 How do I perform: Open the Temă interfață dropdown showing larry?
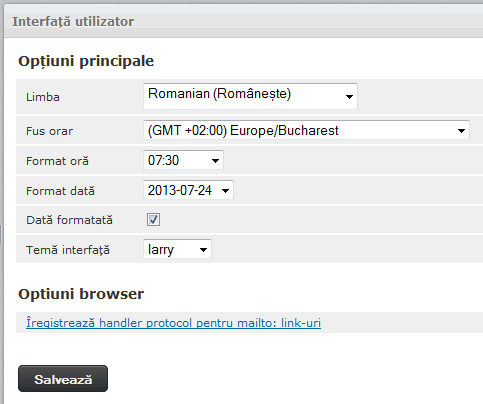click(x=177, y=249)
